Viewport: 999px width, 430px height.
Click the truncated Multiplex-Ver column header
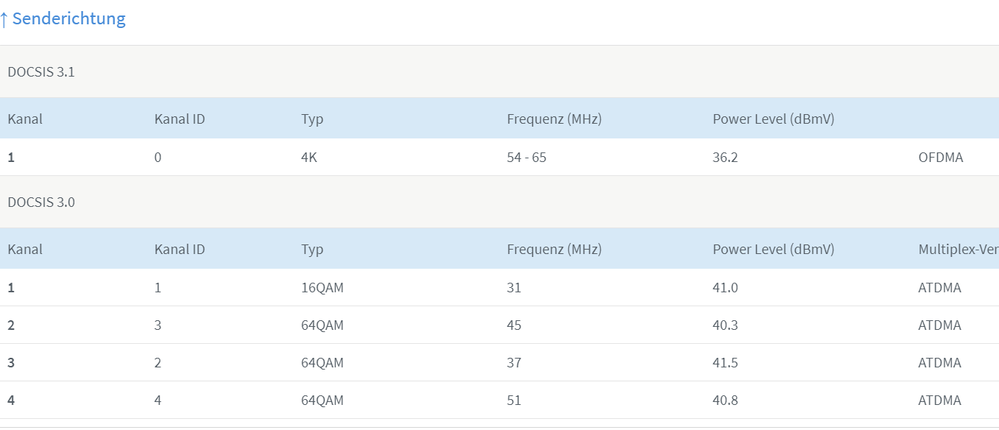[957, 249]
